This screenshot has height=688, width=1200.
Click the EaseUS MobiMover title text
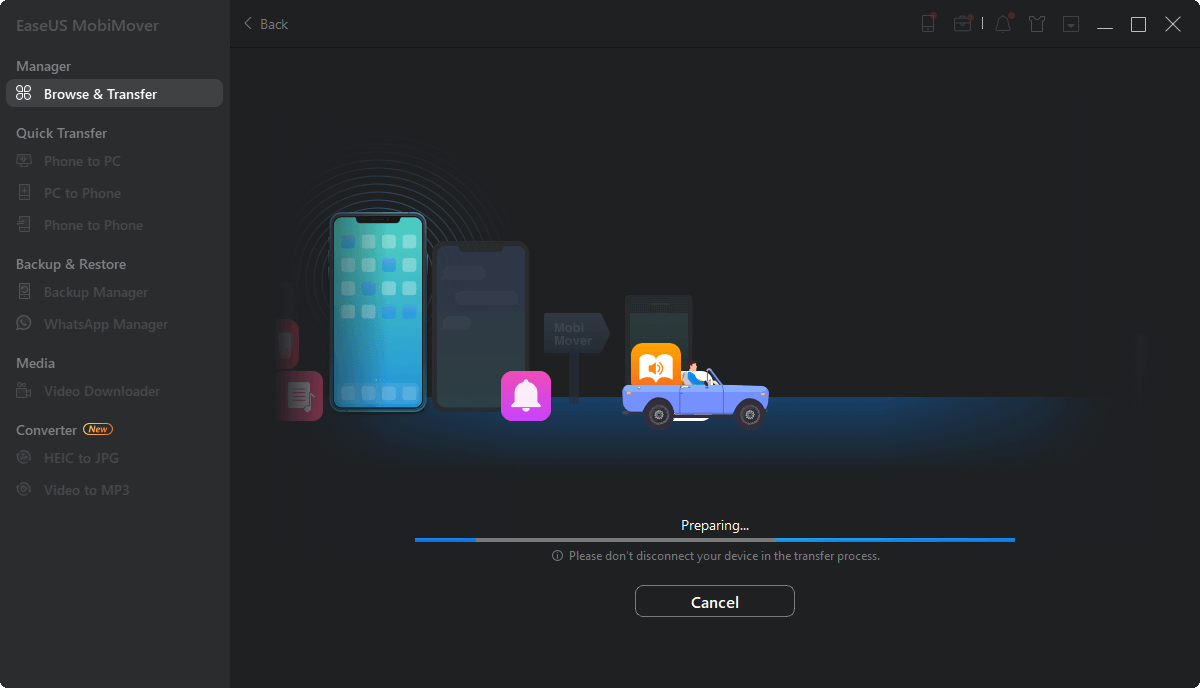(x=87, y=25)
